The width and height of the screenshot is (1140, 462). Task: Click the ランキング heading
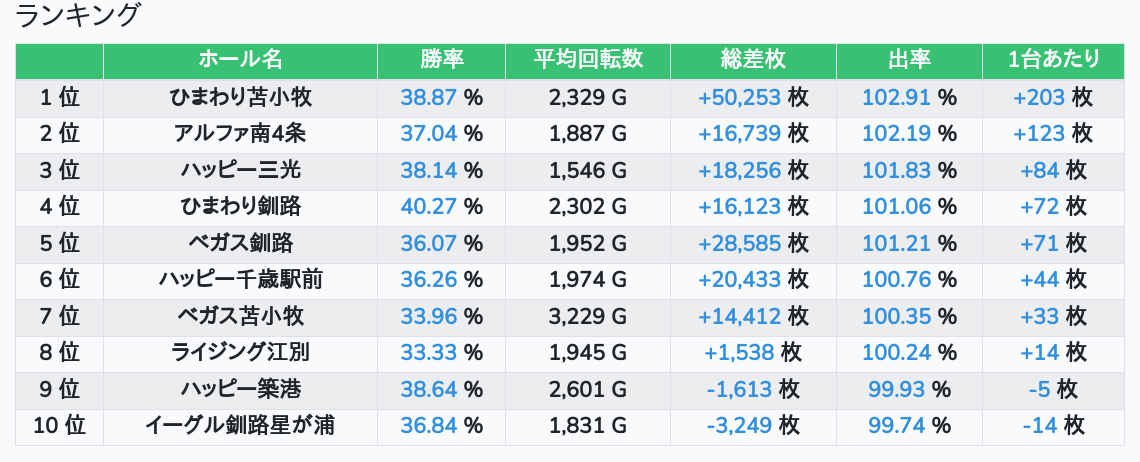[79, 16]
